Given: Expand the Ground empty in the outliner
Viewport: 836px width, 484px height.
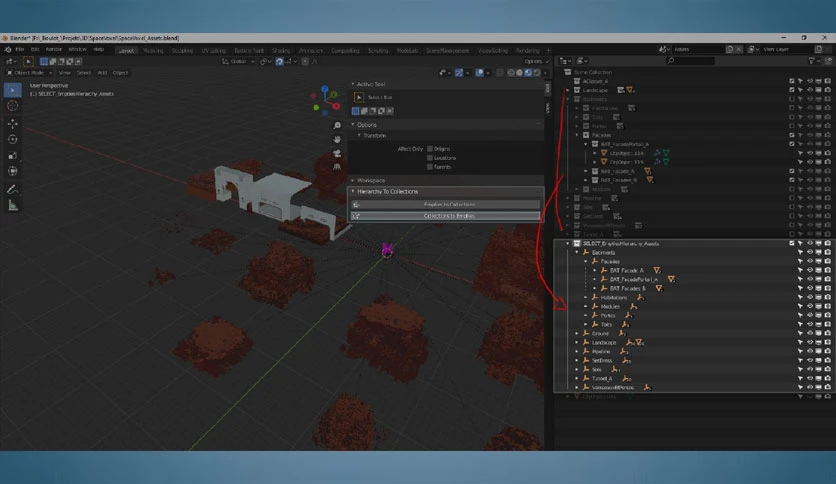Looking at the screenshot, I should pyautogui.click(x=577, y=334).
